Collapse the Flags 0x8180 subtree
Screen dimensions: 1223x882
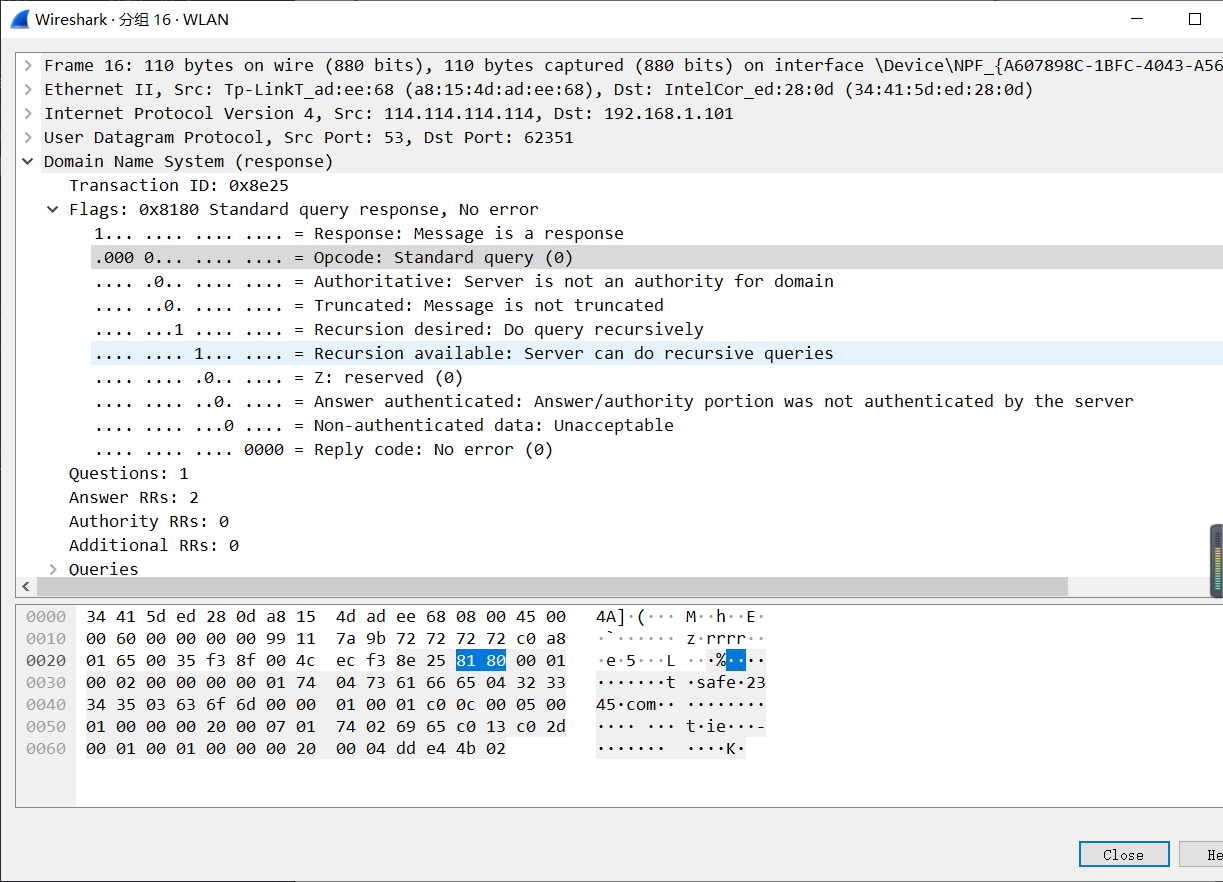(53, 210)
